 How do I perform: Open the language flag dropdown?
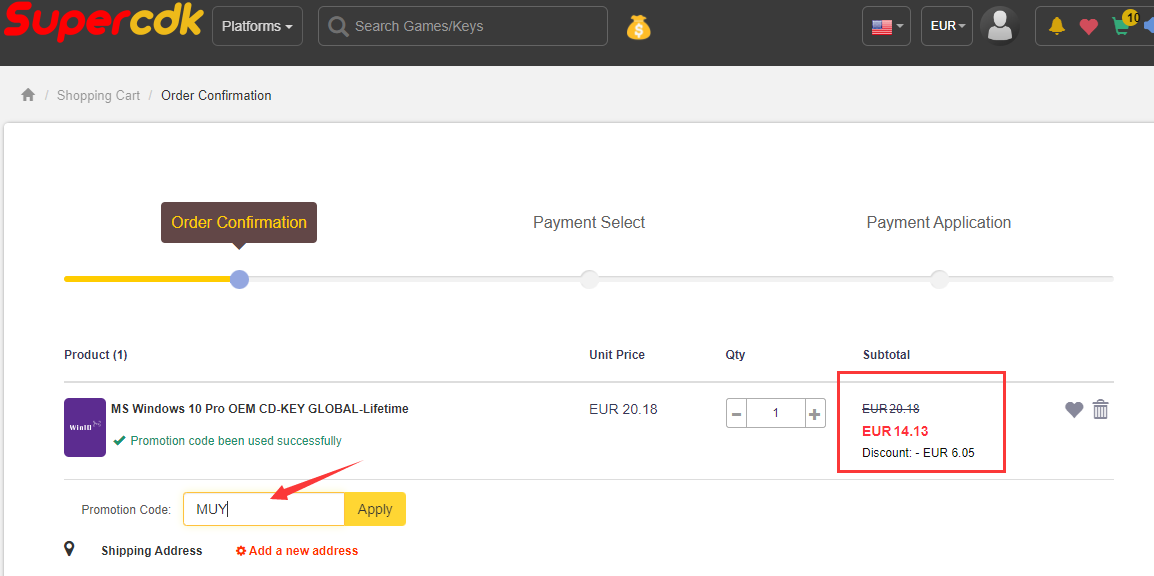click(886, 27)
